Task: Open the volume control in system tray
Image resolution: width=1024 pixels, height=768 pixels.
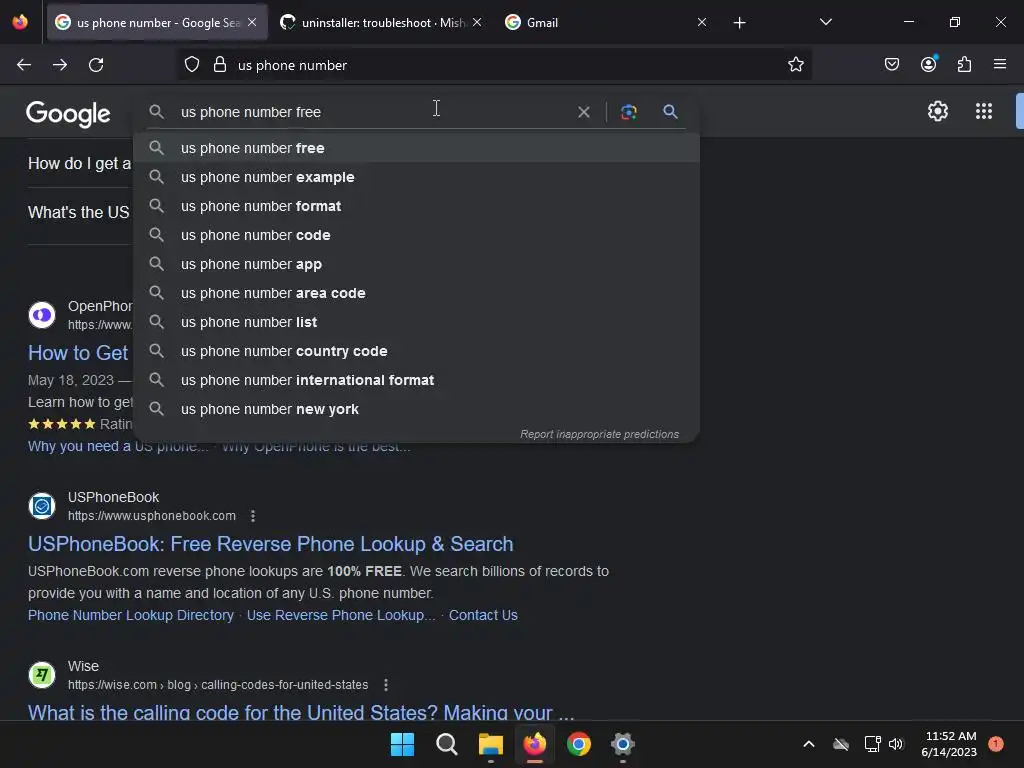Action: click(895, 744)
